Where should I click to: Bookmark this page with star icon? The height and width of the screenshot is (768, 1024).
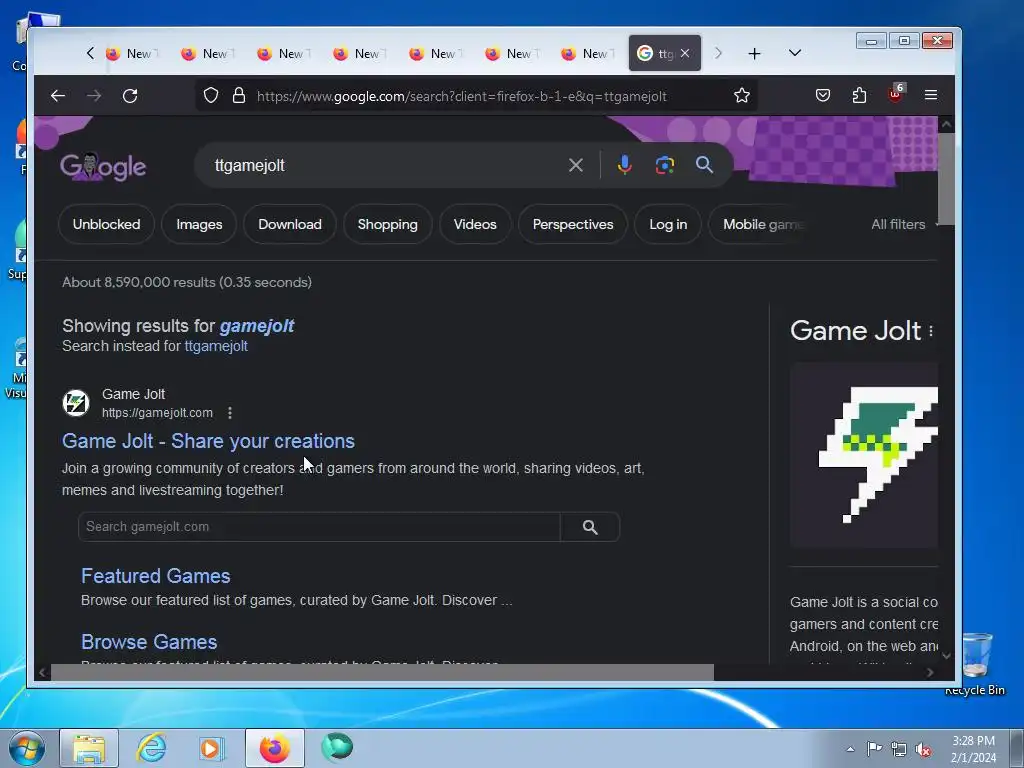point(741,95)
